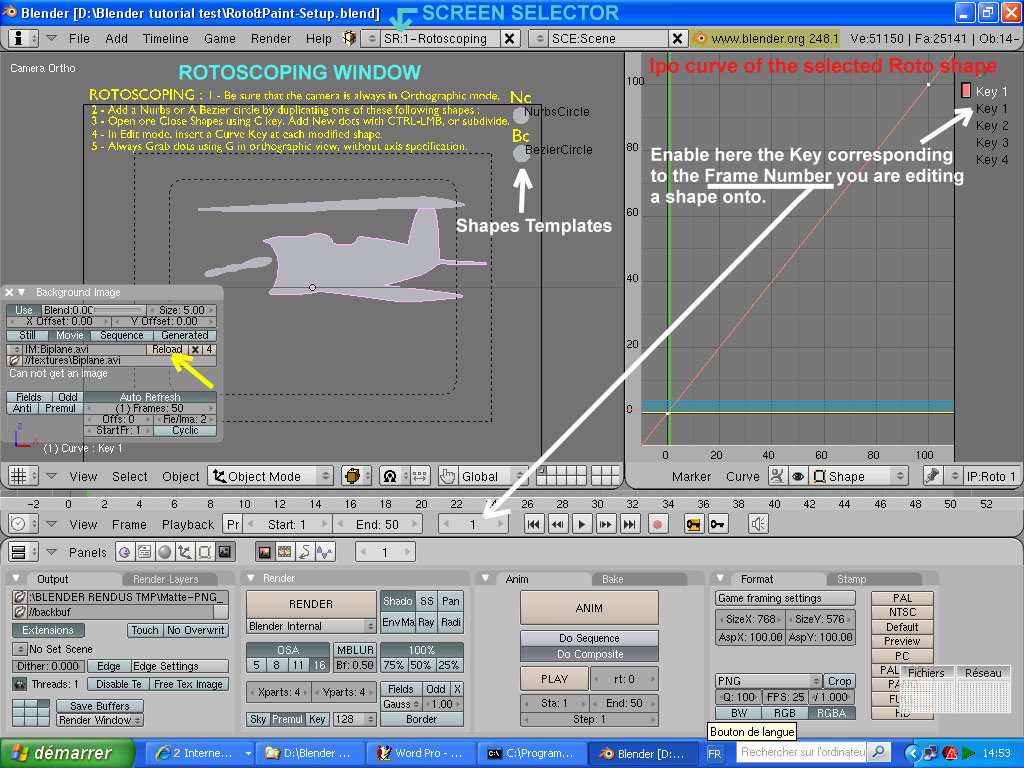
Task: Enable Use in Background Image panel
Action: click(24, 310)
